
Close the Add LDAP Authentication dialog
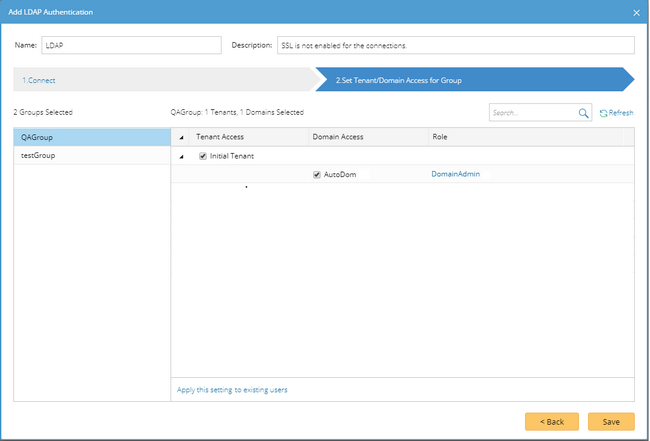[x=637, y=11]
